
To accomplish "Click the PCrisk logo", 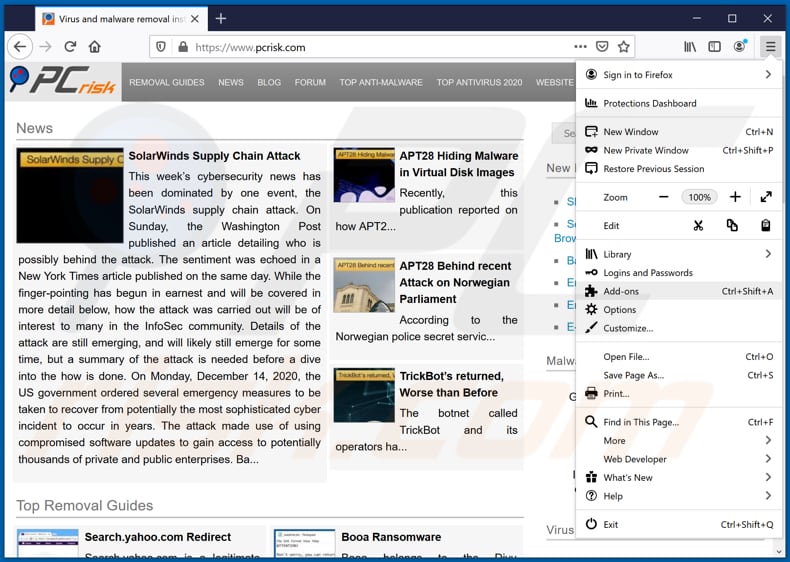I will 63,81.
